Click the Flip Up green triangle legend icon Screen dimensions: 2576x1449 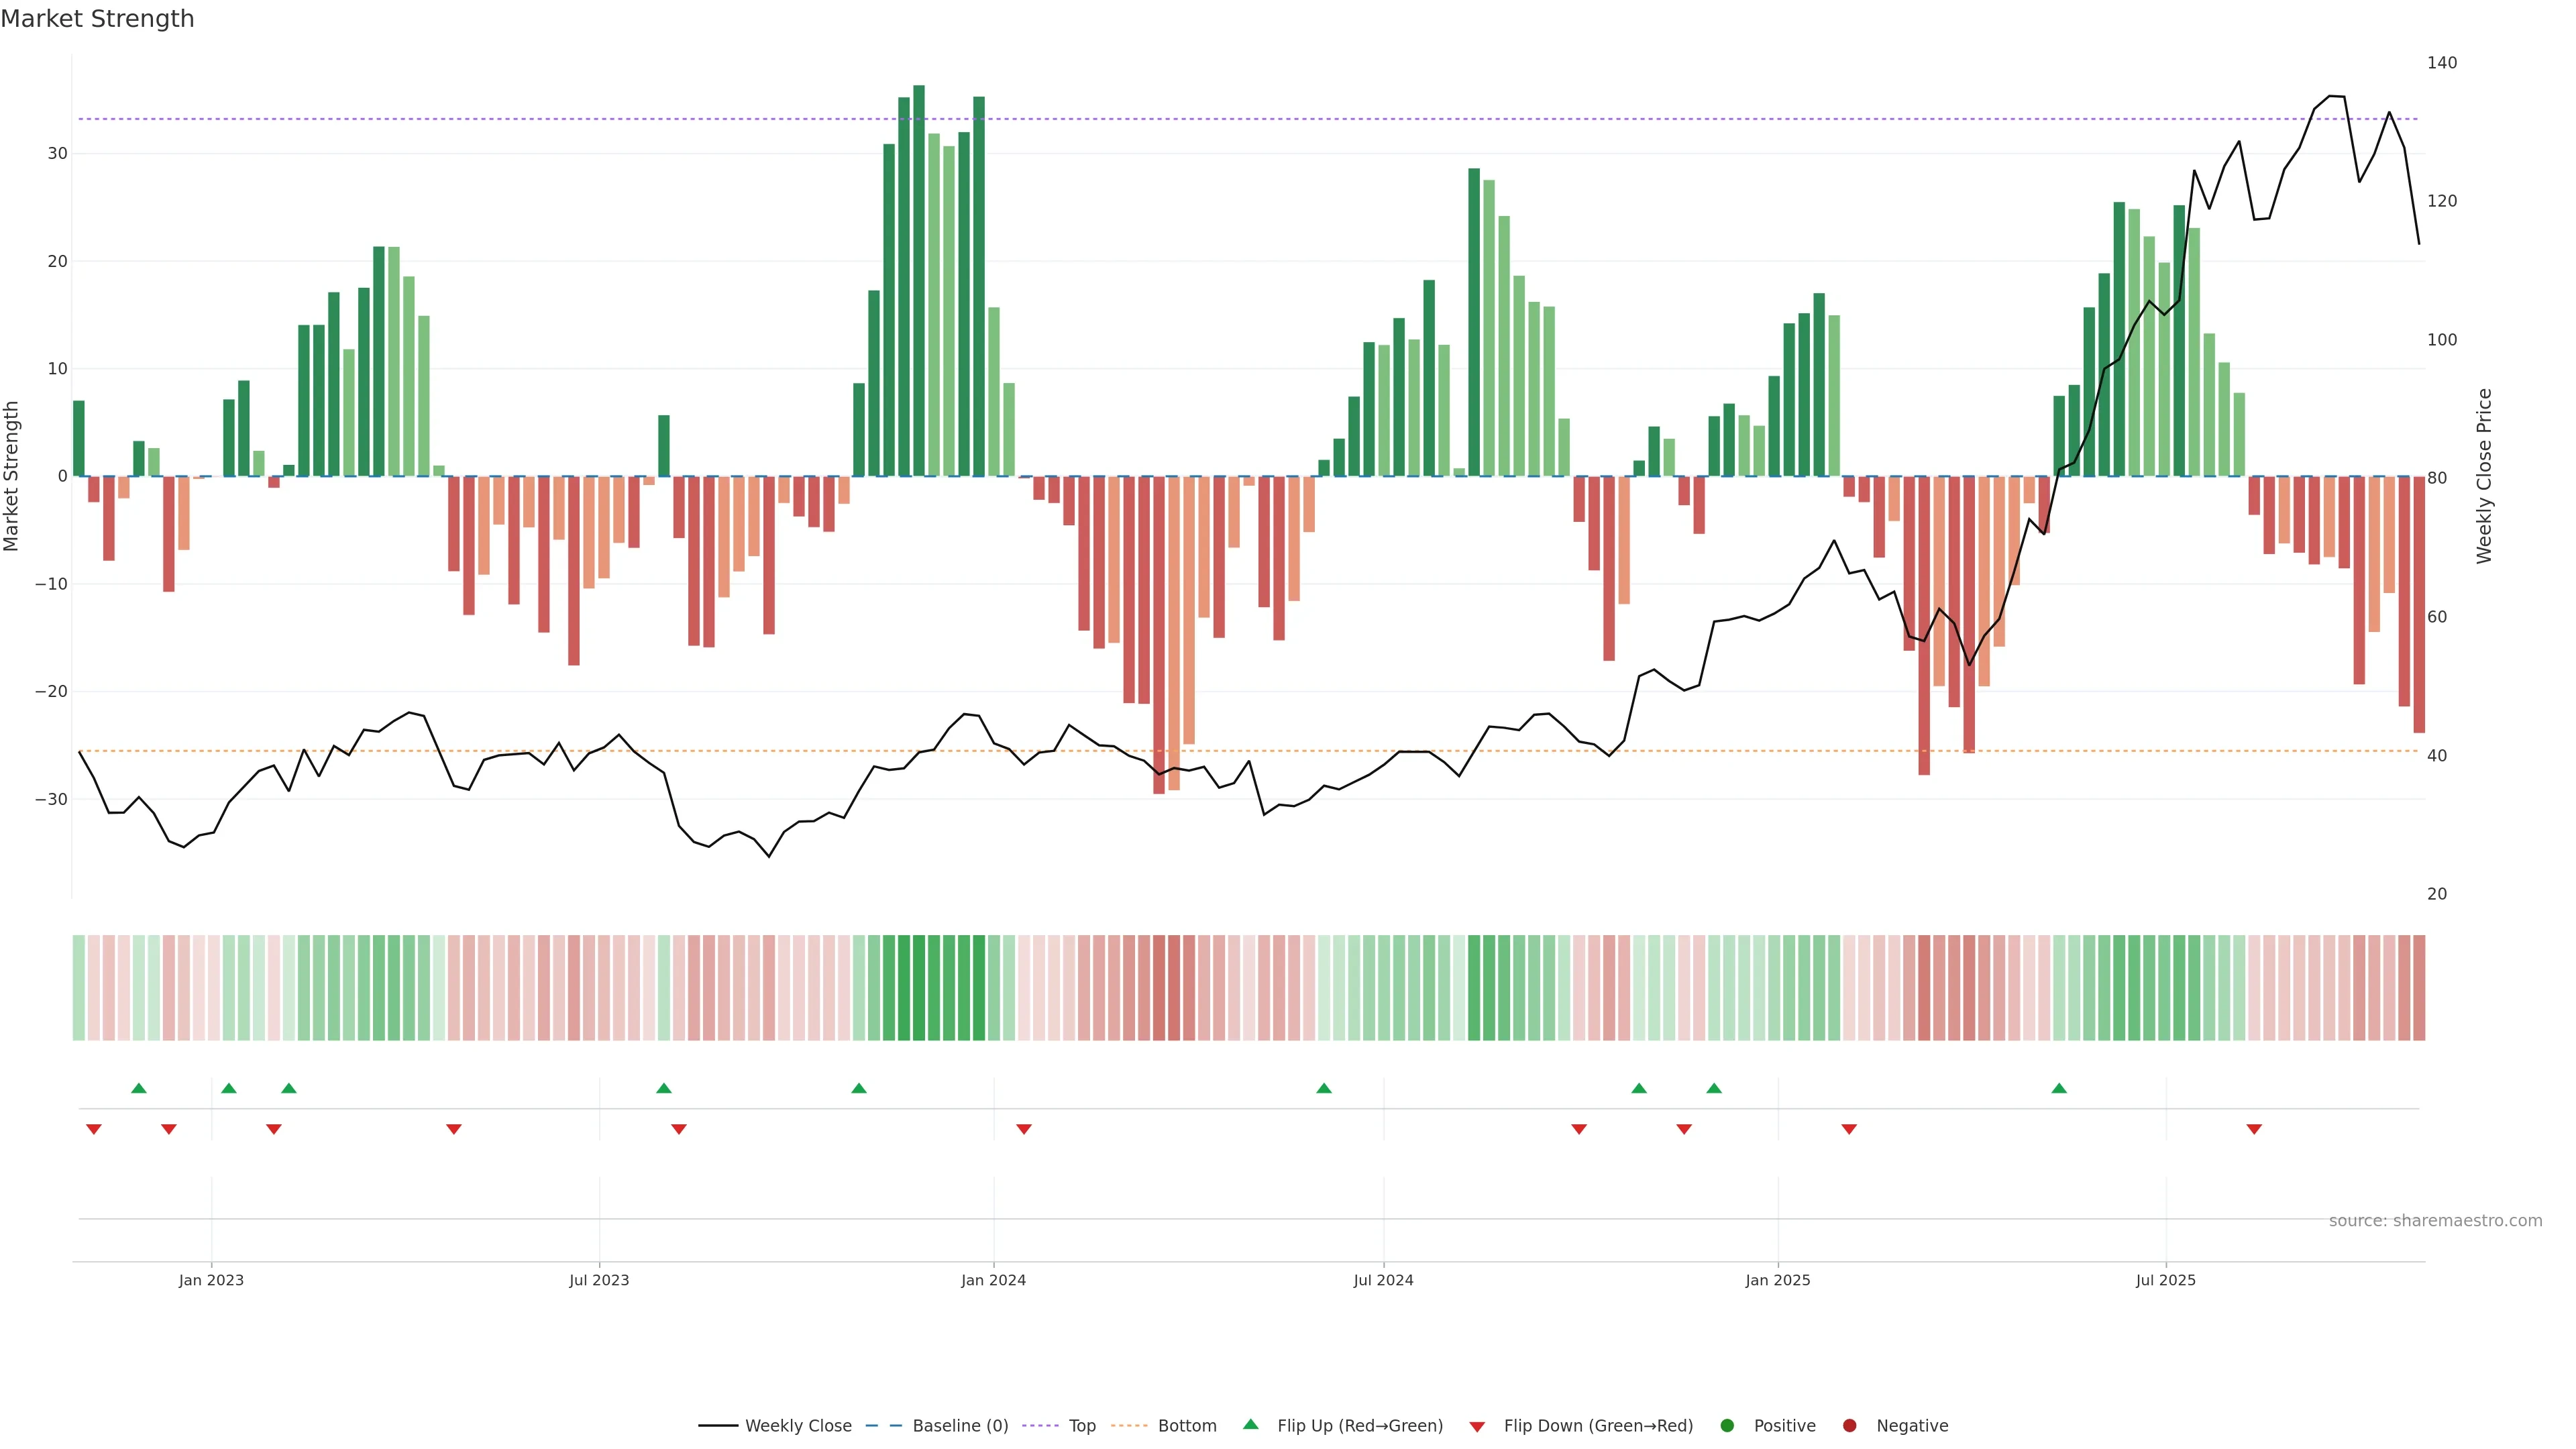point(1250,1424)
